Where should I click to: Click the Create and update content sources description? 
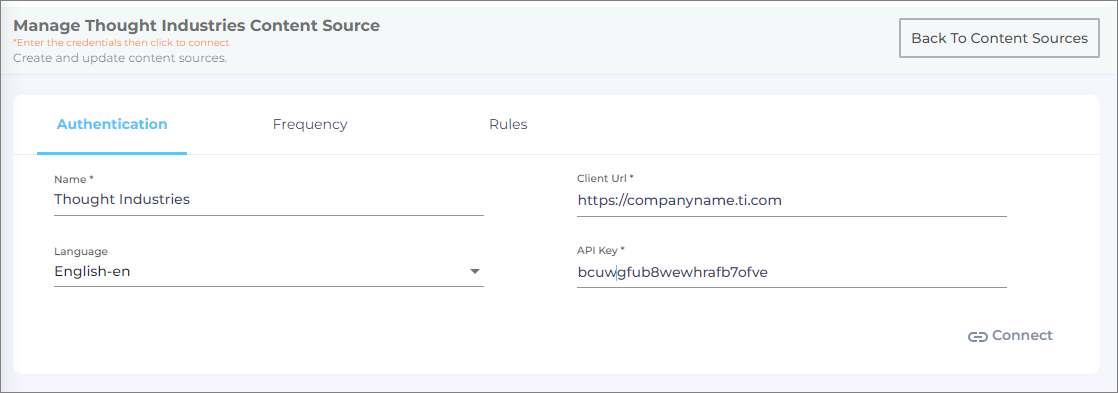coord(120,58)
